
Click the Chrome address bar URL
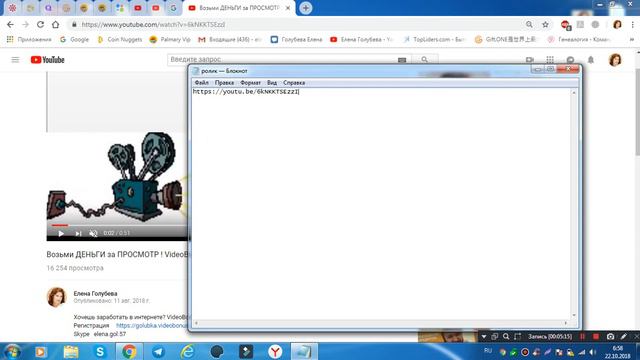153,24
